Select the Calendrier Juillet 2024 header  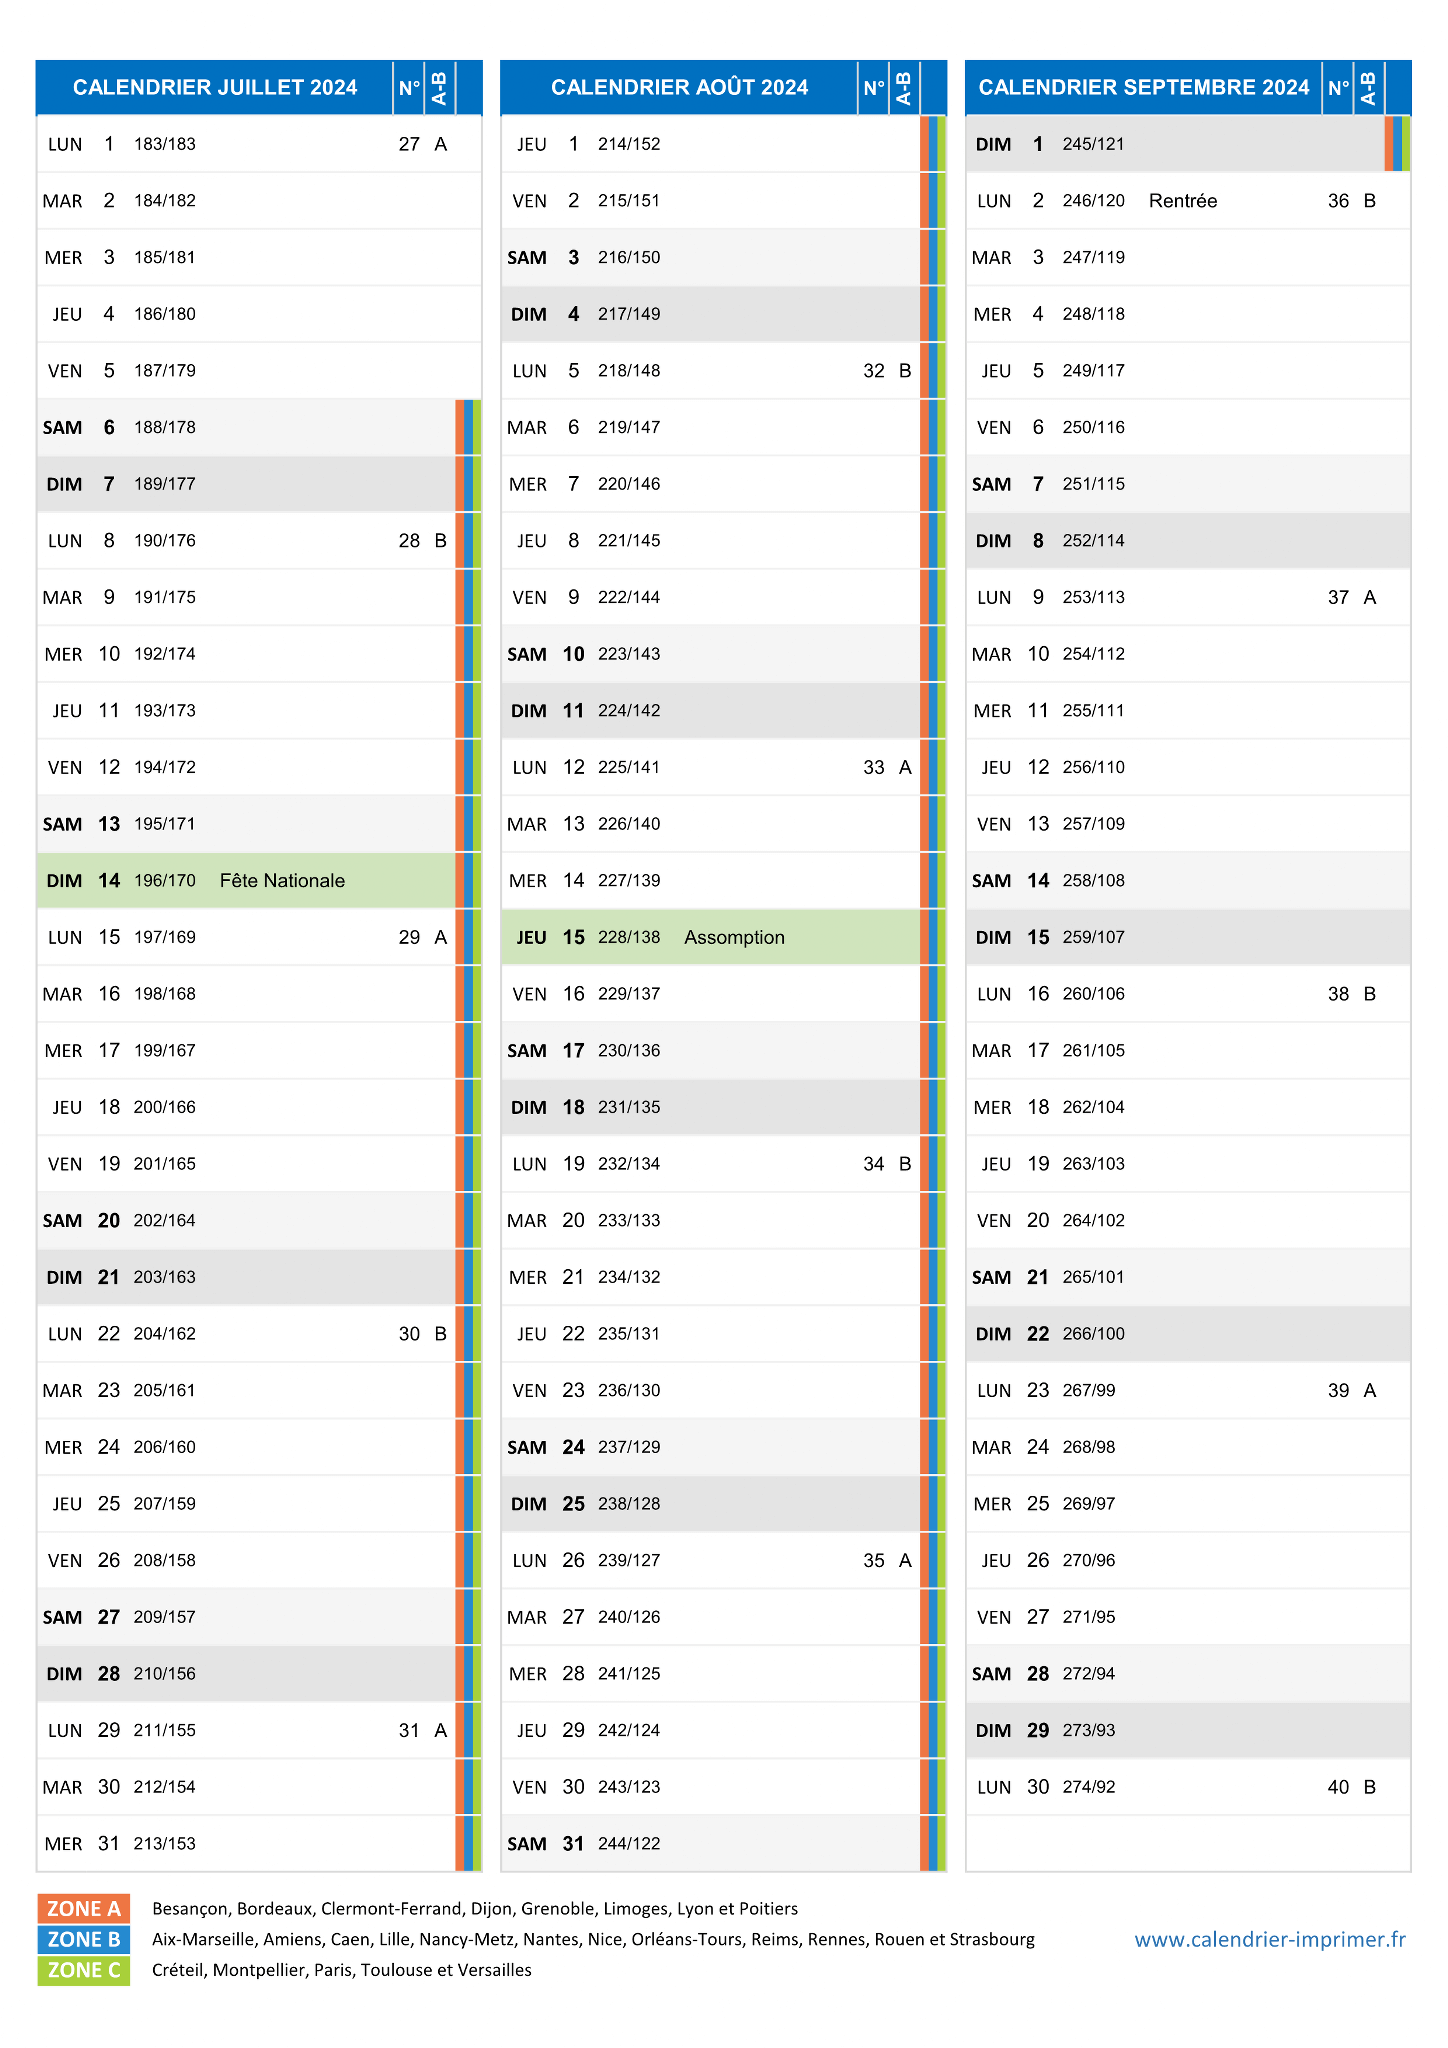click(x=215, y=88)
